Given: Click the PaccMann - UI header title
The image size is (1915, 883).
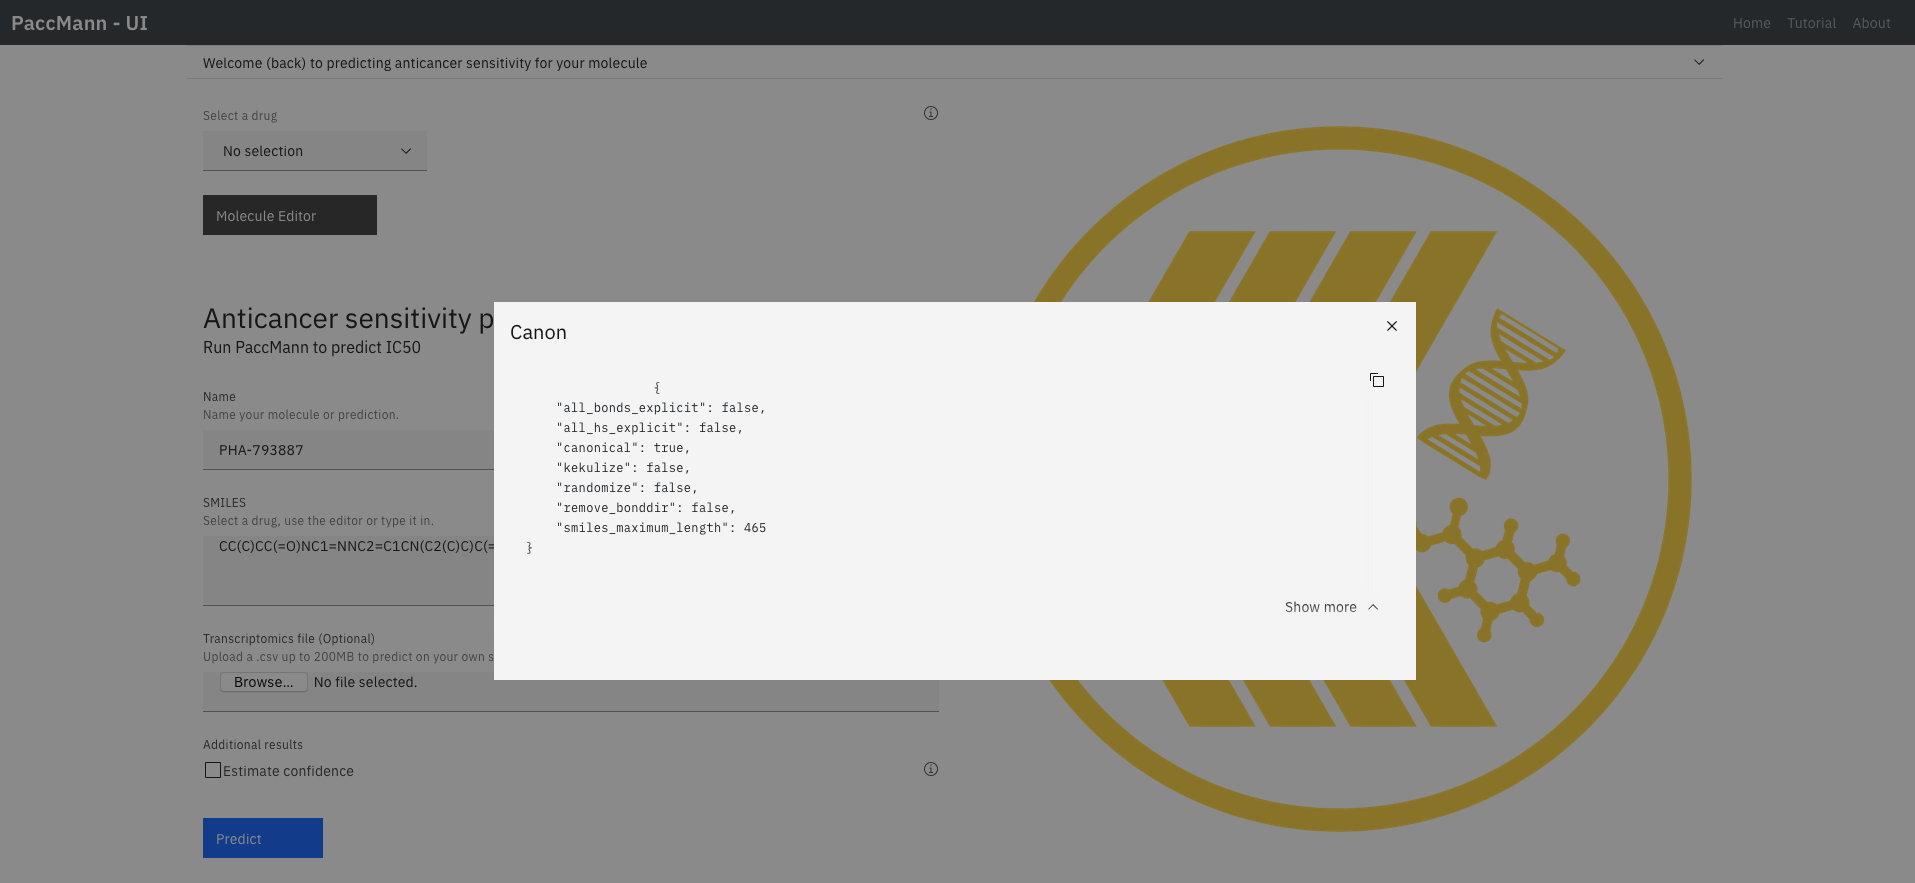Looking at the screenshot, I should [80, 23].
